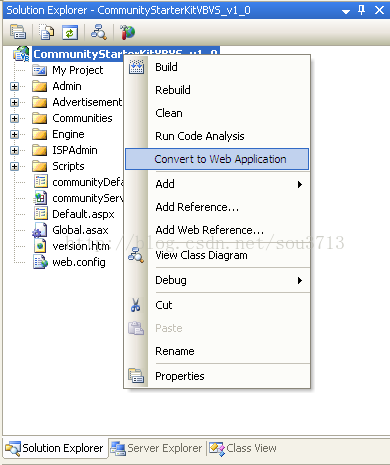Close the Solution Explorer panel

click(x=379, y=10)
